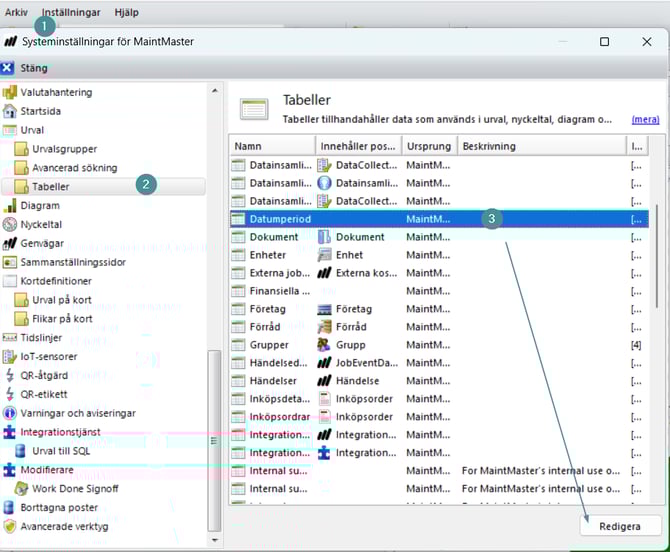The width and height of the screenshot is (670, 552).
Task: Open the Genvägar icon in sidebar
Action: (10, 243)
